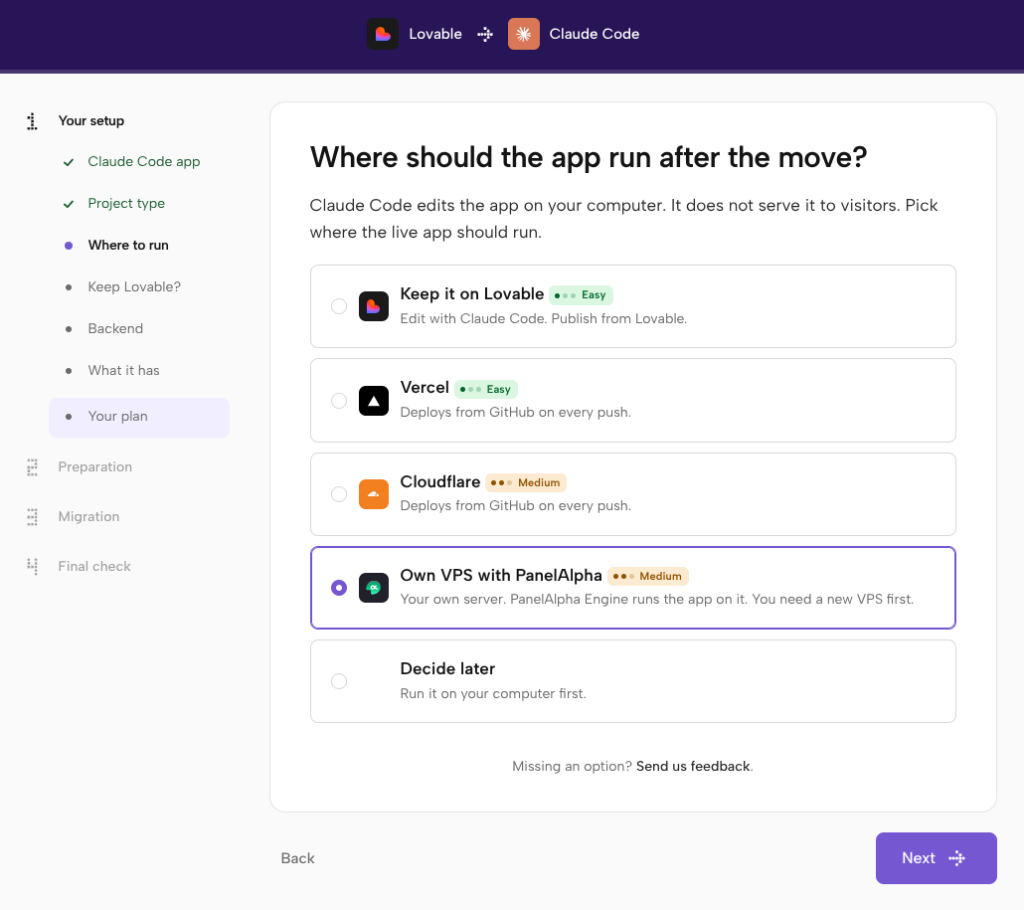Screen dimensions: 1024x910
Task: Click the dotted arrow between Lovable and Claude Code
Action: tap(485, 35)
